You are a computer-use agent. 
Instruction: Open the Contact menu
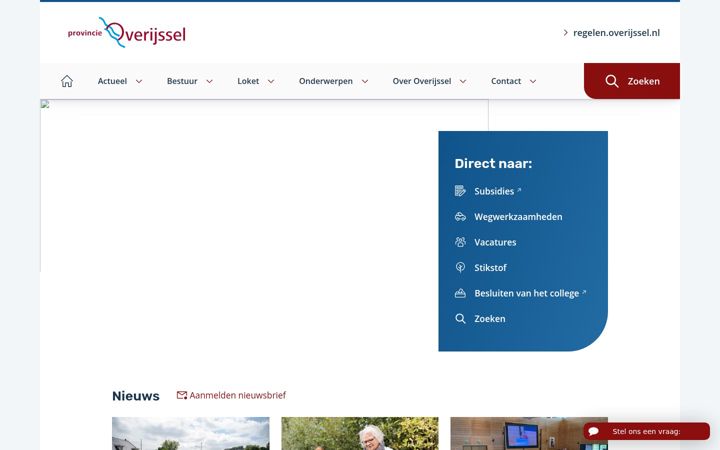pyautogui.click(x=506, y=81)
